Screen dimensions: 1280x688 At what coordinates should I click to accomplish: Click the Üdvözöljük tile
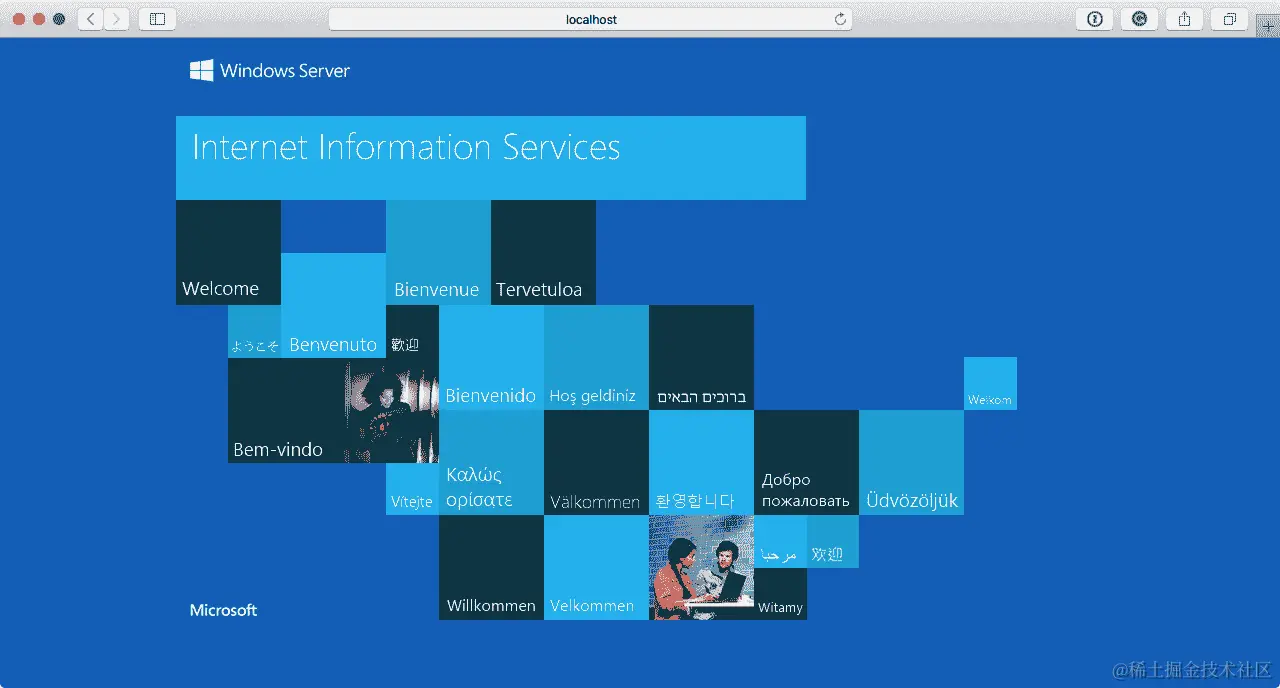click(x=911, y=462)
